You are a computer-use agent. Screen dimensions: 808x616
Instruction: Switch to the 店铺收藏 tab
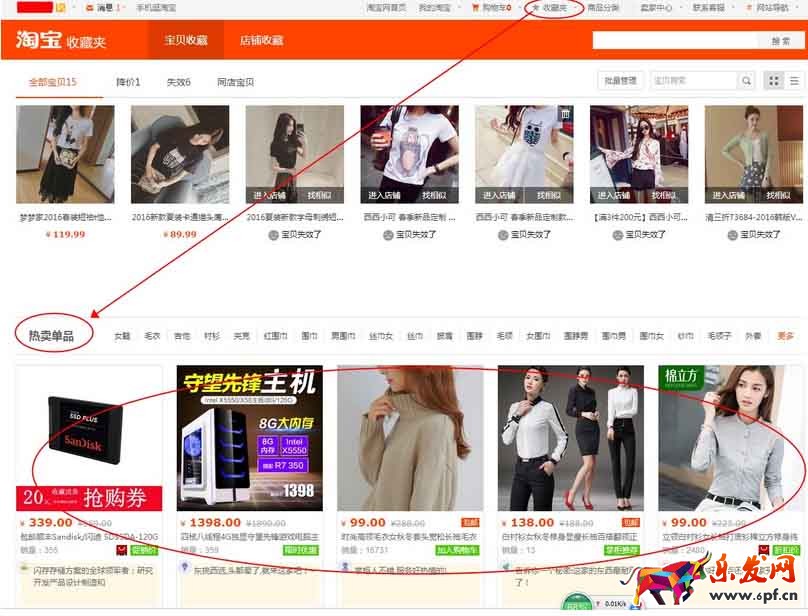tap(261, 41)
